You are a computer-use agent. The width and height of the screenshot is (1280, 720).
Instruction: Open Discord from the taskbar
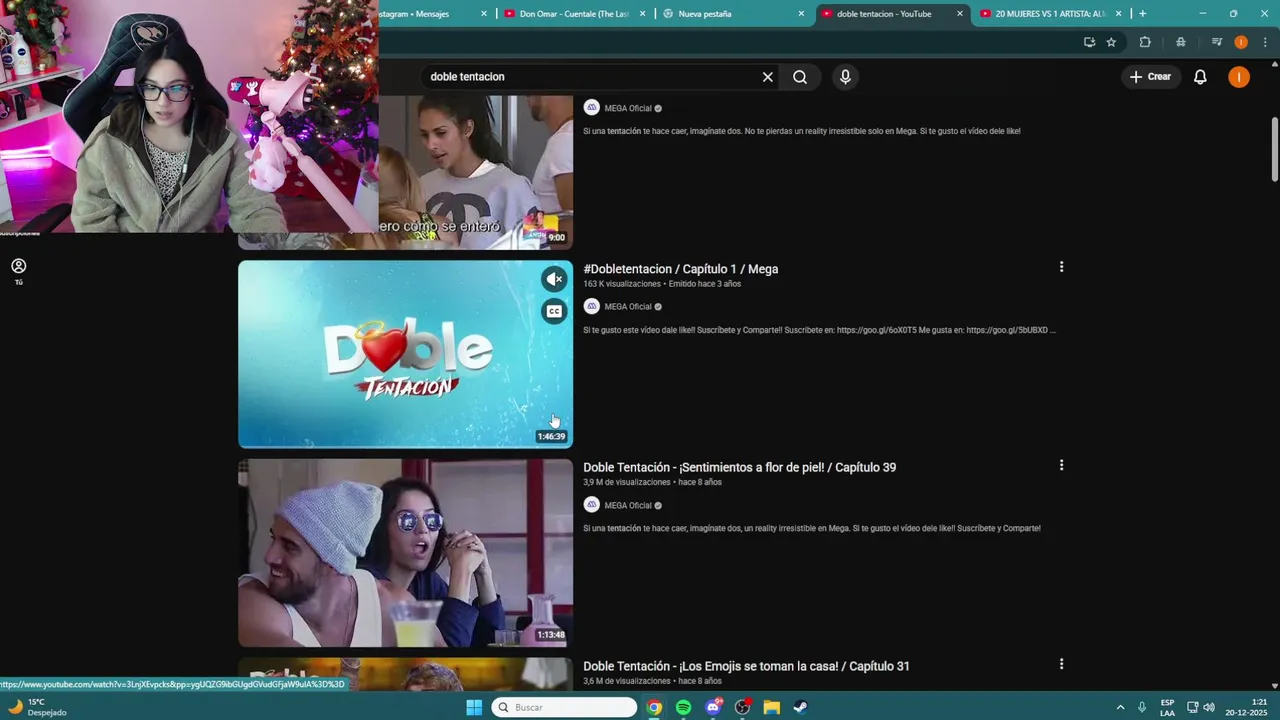click(713, 707)
